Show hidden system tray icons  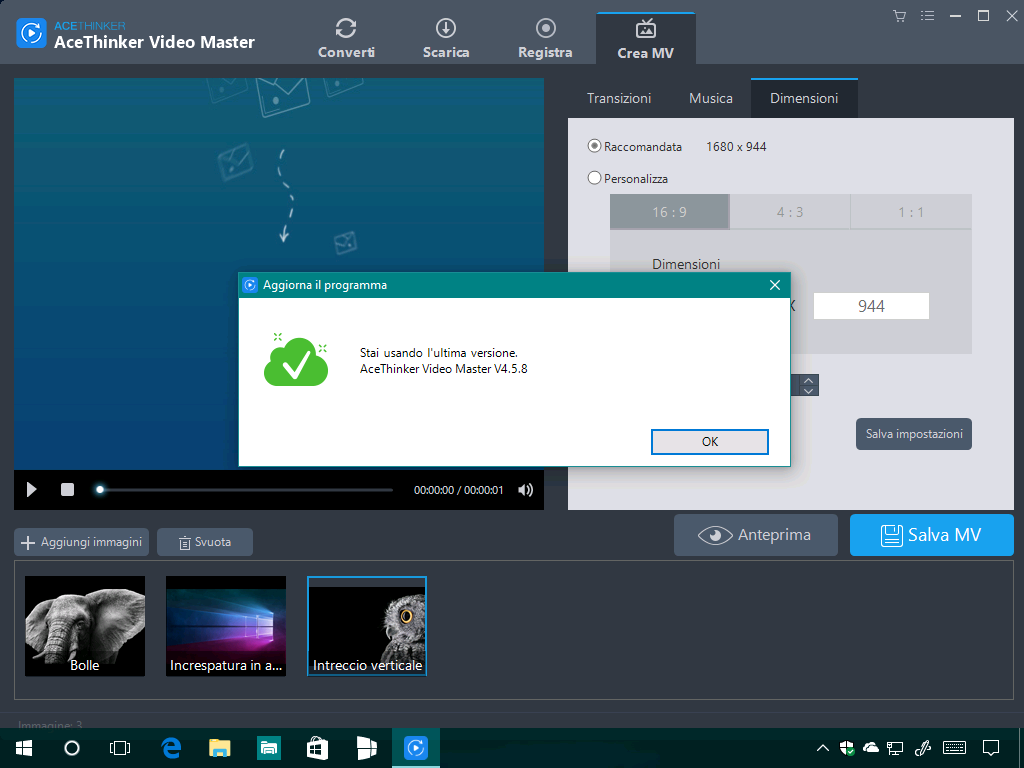(x=823, y=748)
